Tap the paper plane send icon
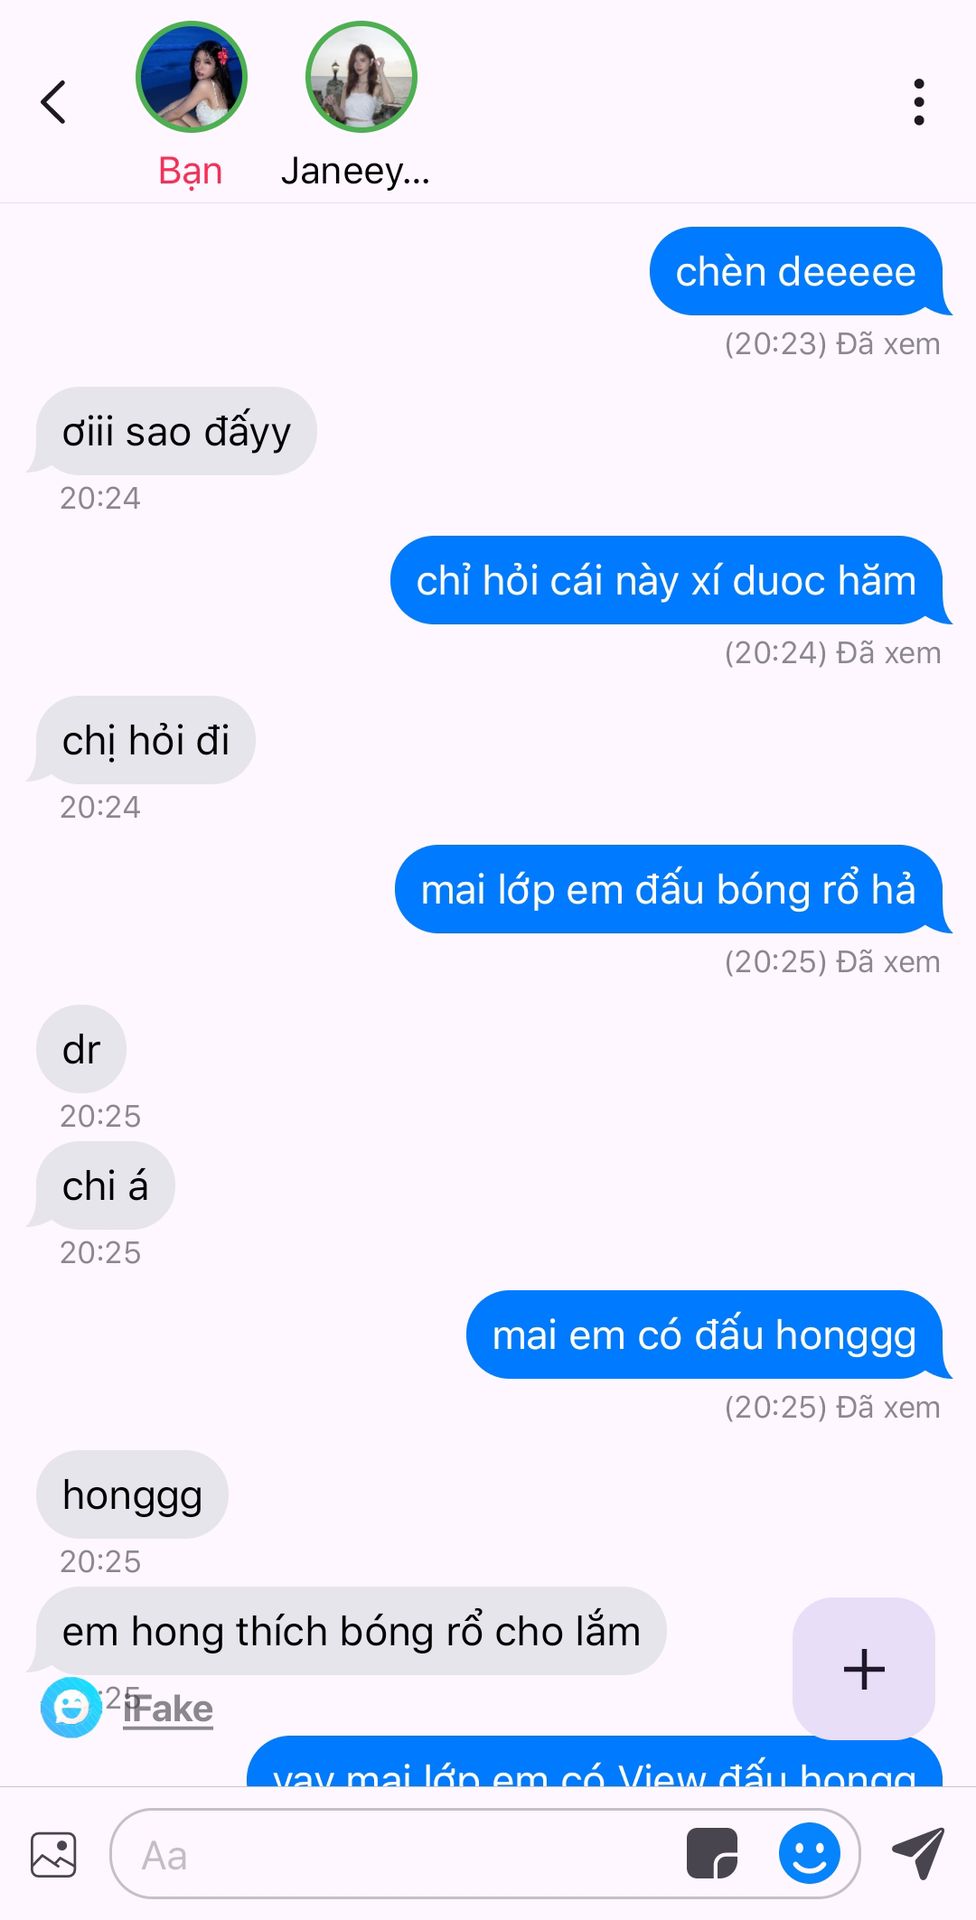 tap(918, 1853)
